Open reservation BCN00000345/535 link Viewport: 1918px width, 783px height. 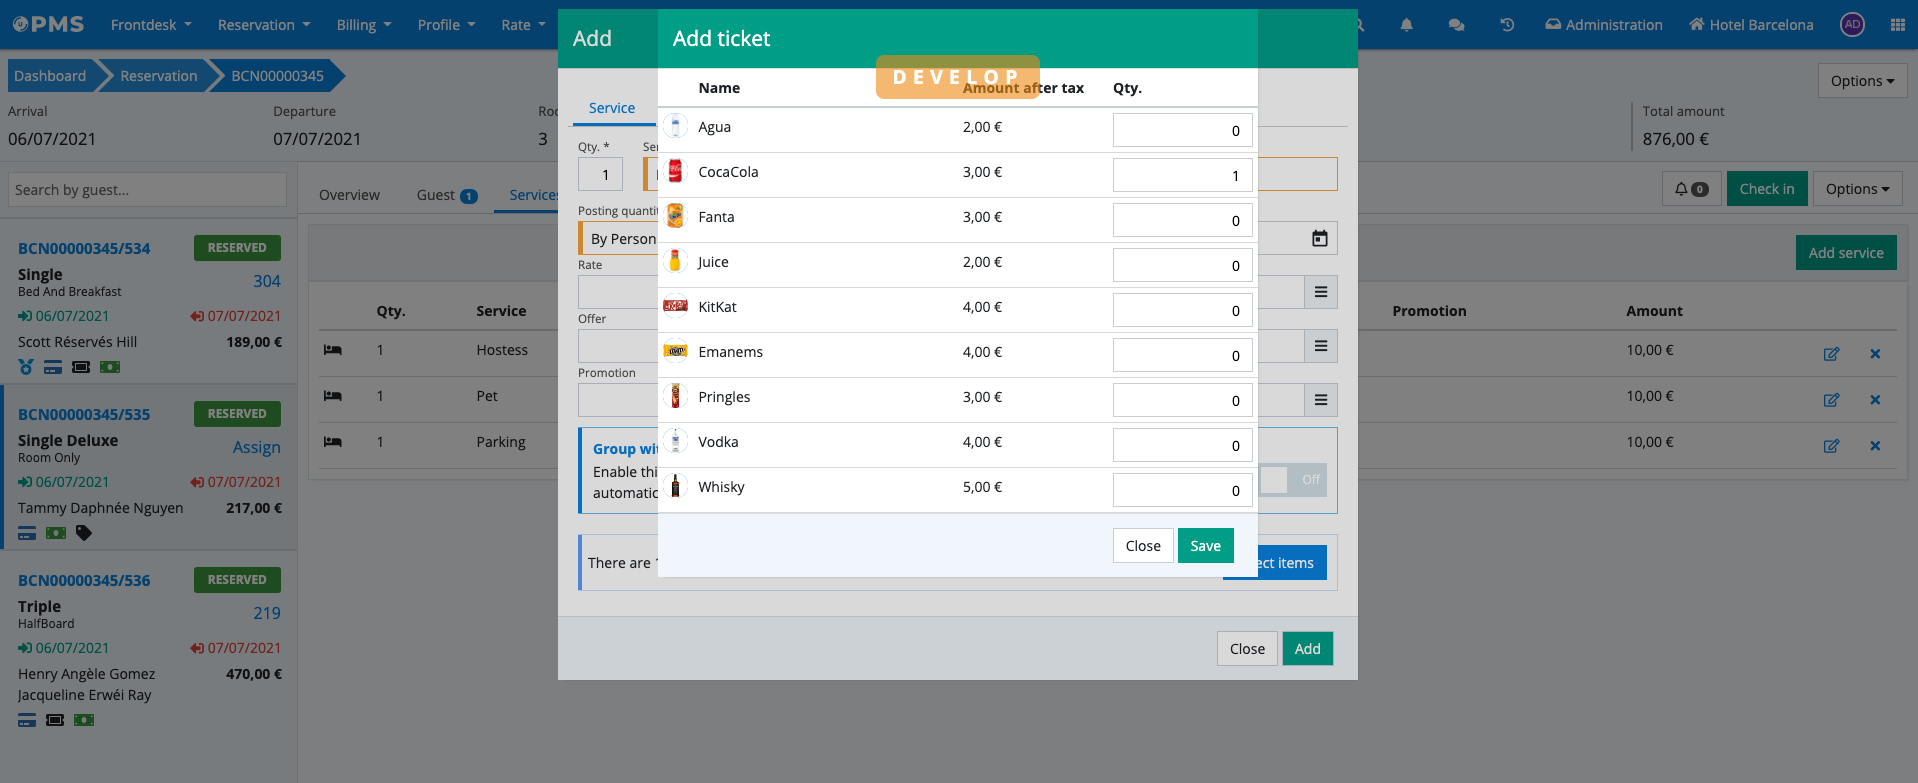(84, 414)
